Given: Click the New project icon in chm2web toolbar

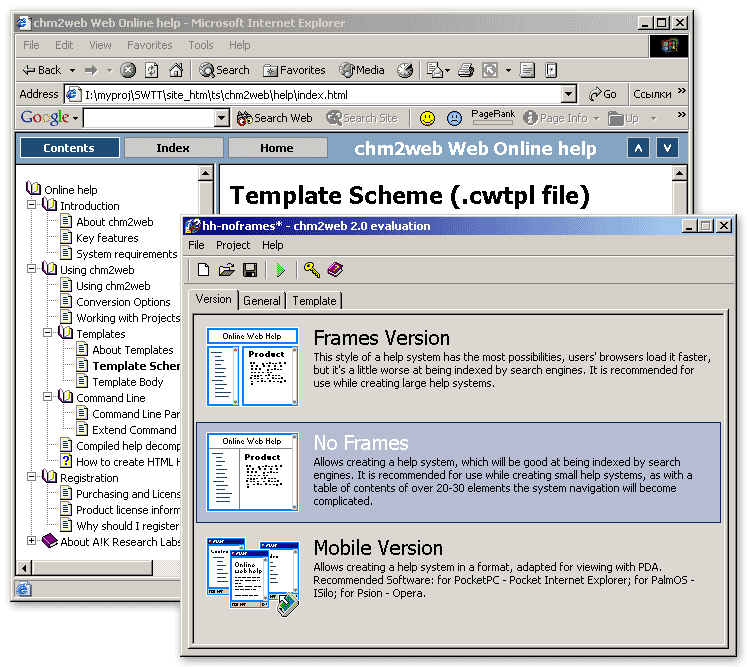Looking at the screenshot, I should (203, 270).
